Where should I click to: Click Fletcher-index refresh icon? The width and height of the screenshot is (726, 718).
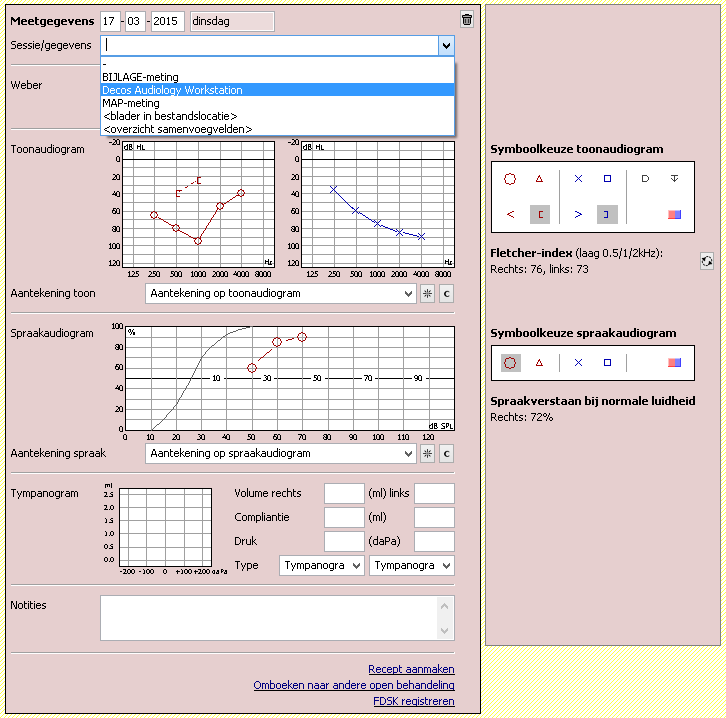tap(707, 261)
